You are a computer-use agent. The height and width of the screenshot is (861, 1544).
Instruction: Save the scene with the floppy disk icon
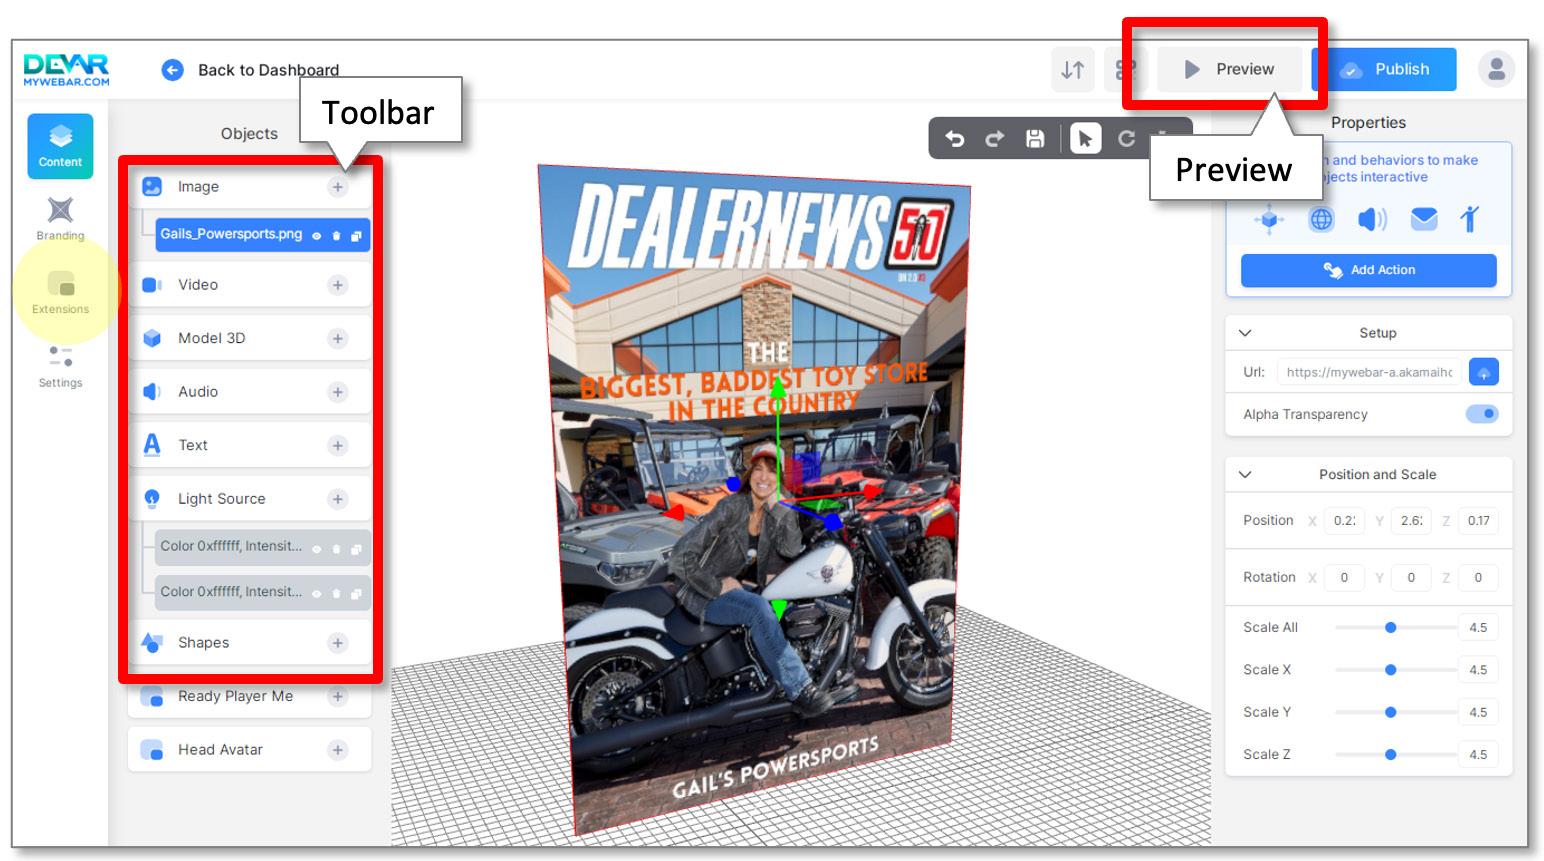pos(1035,139)
